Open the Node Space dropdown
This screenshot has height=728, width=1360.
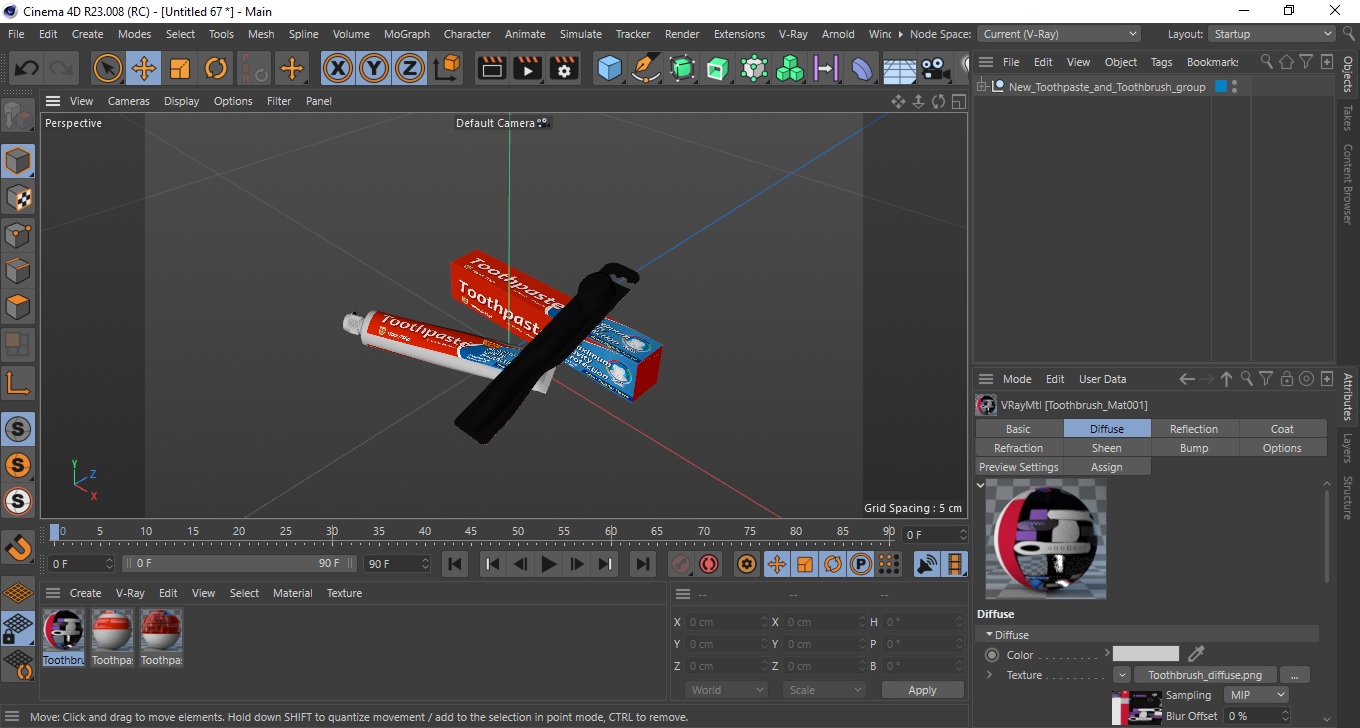1059,34
